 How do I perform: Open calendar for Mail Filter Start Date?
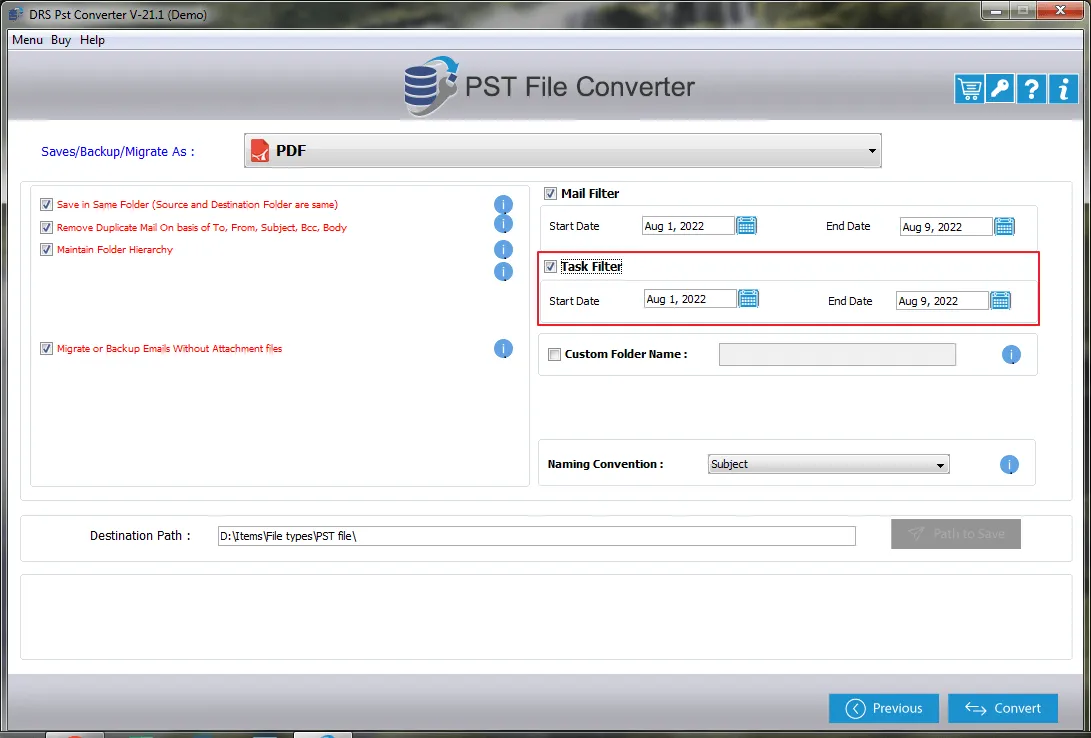pos(746,226)
